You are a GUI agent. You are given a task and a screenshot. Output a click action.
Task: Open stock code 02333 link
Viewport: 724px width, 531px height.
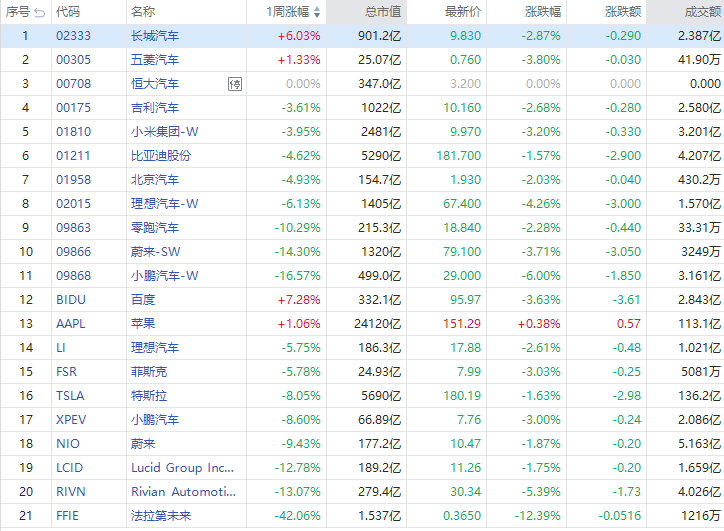tap(73, 36)
